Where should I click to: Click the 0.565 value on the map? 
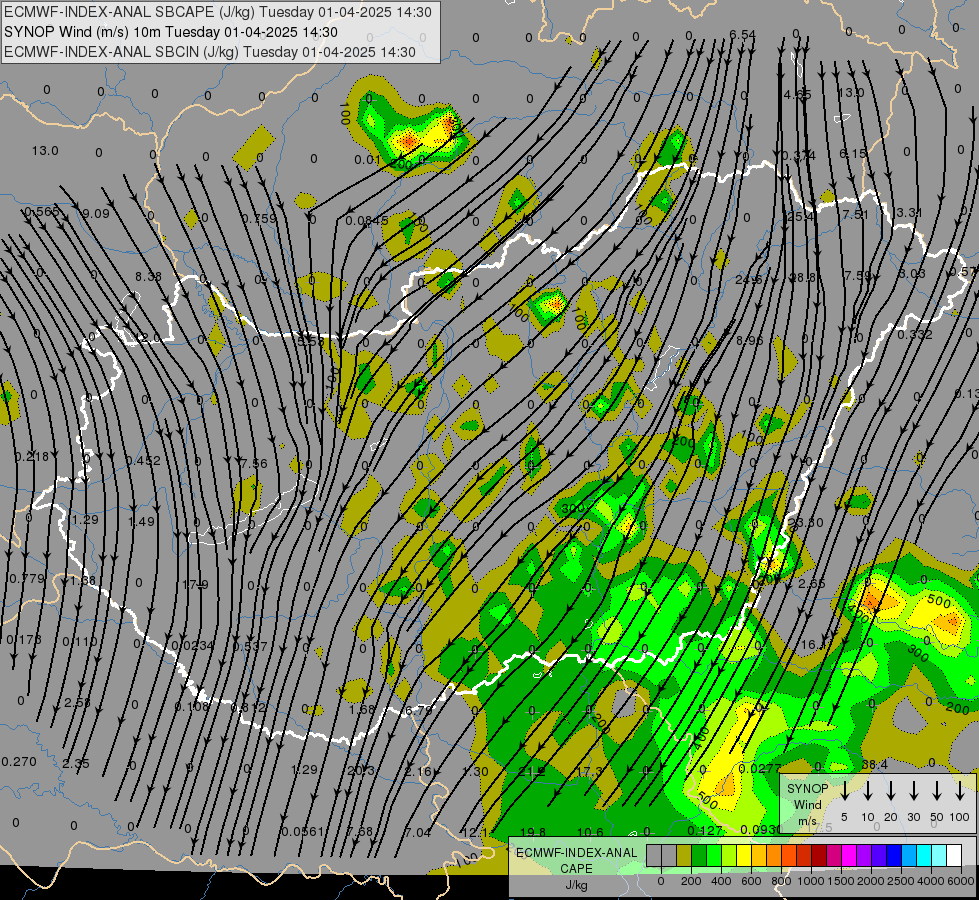[42, 212]
